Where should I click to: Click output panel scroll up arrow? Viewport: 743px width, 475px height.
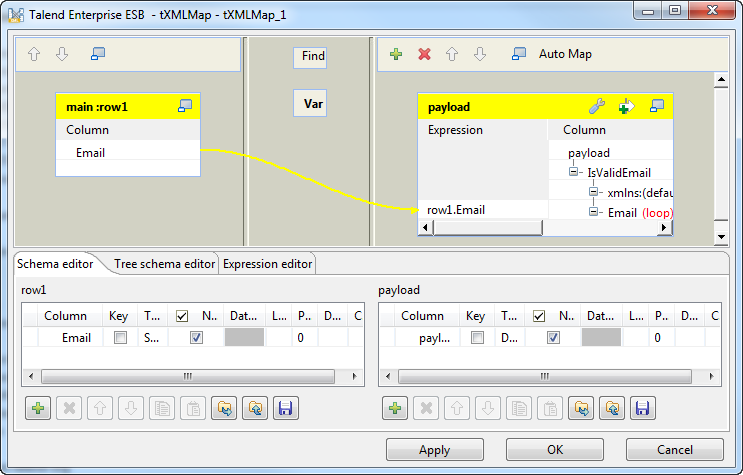point(721,79)
